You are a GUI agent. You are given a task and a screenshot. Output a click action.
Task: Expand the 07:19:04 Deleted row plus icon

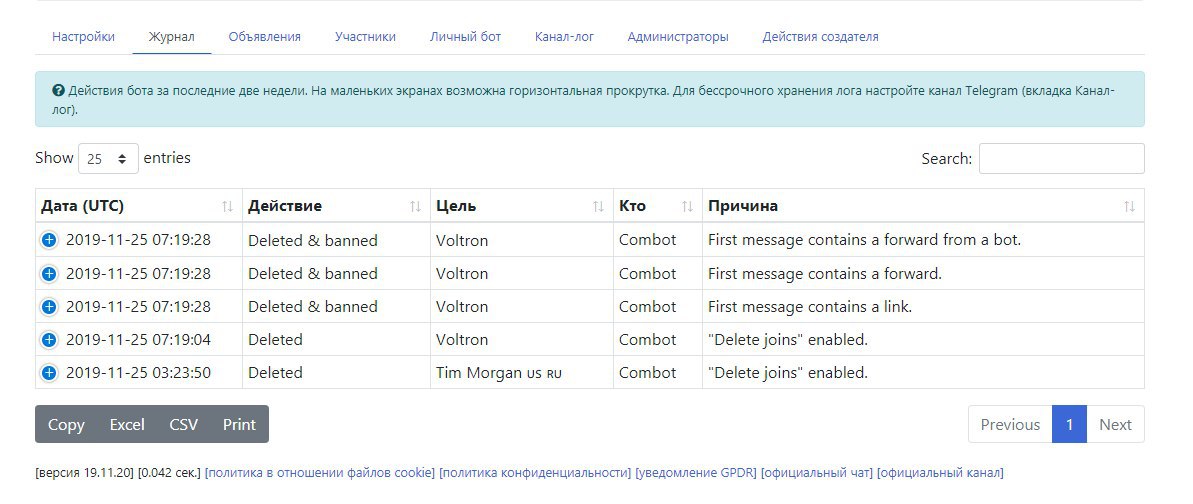point(49,340)
